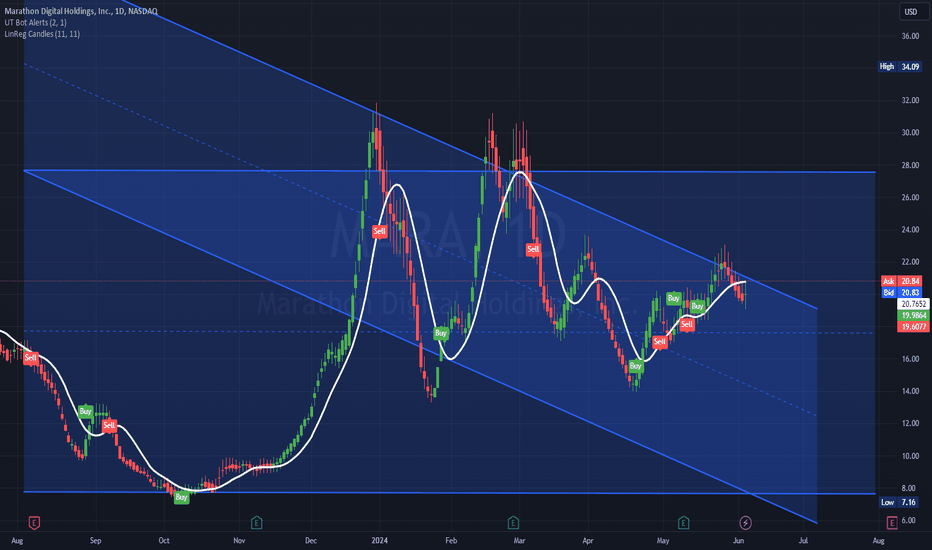Click the Sell signal after the late-December peak

tap(379, 231)
